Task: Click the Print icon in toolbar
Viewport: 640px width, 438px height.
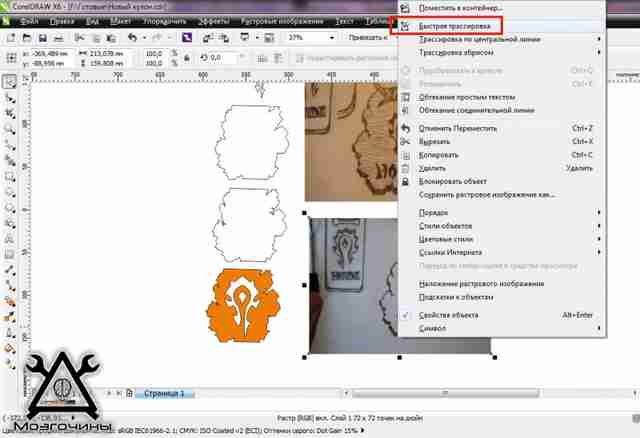Action: point(59,38)
